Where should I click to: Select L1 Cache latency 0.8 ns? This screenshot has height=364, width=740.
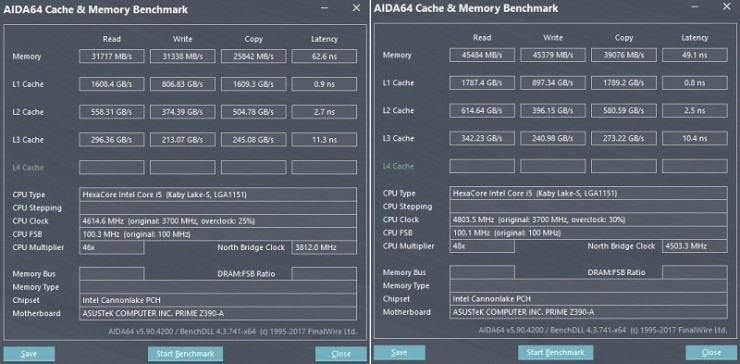click(694, 83)
